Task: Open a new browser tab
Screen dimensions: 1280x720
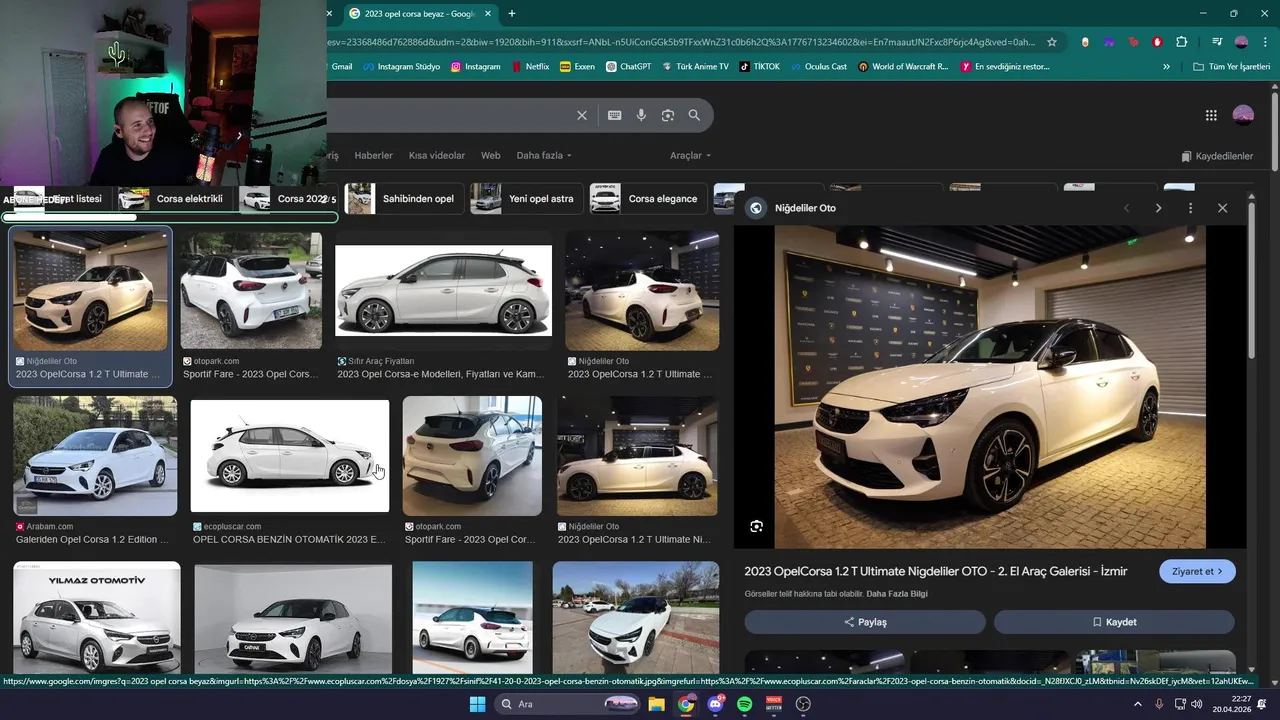Action: click(512, 13)
